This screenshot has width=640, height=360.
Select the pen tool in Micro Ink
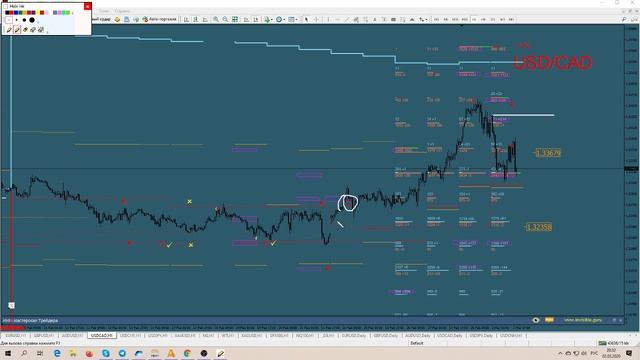coord(9,29)
